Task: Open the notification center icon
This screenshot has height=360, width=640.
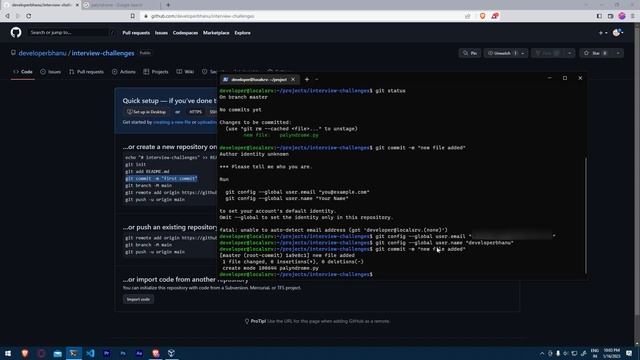Action: coord(629,353)
